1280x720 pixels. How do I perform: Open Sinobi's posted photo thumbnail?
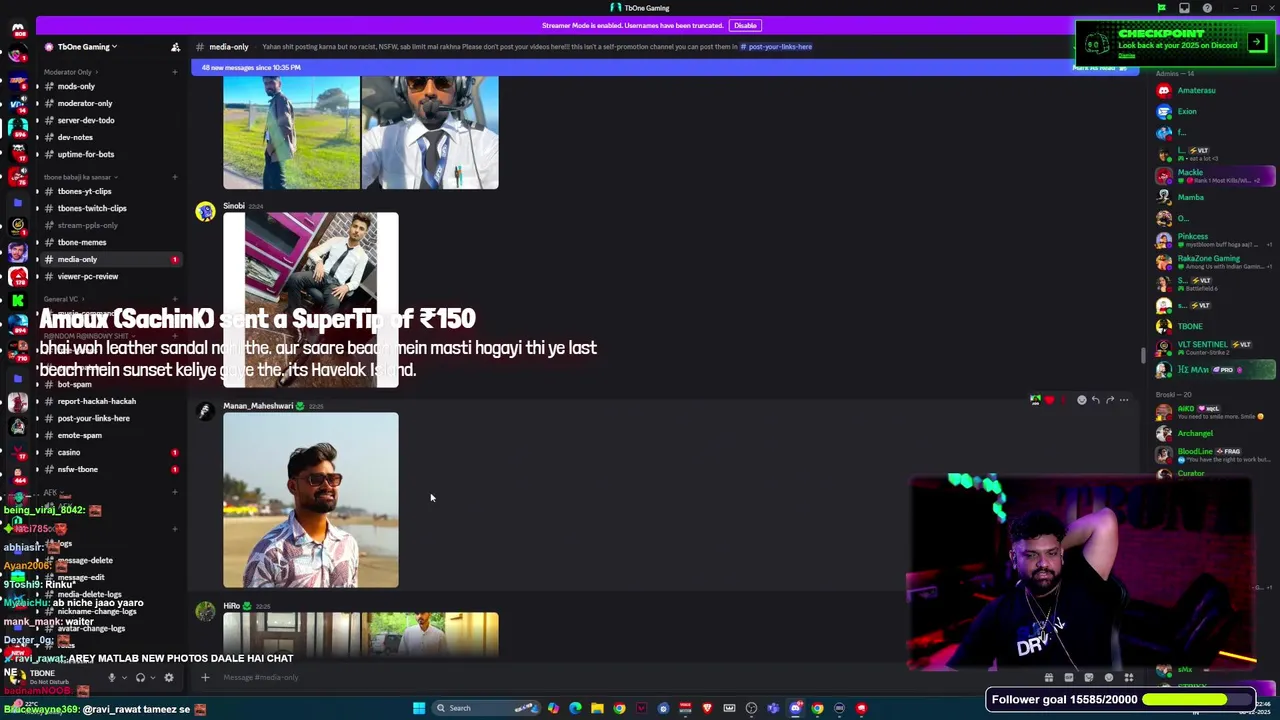[x=311, y=299]
